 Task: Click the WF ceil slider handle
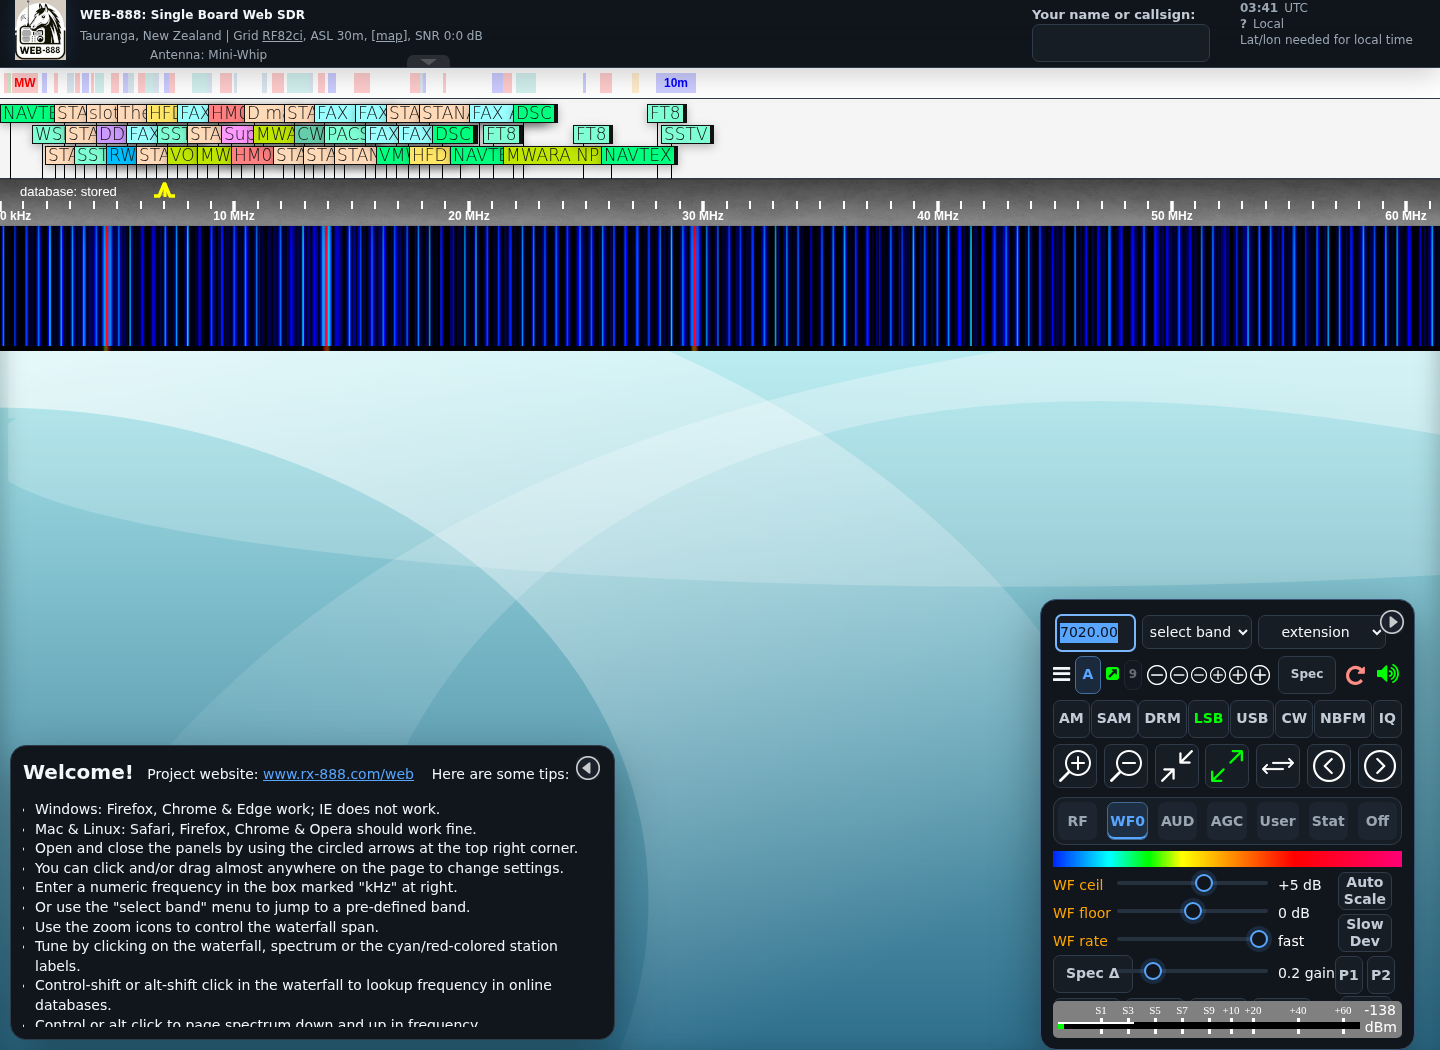tap(1204, 883)
